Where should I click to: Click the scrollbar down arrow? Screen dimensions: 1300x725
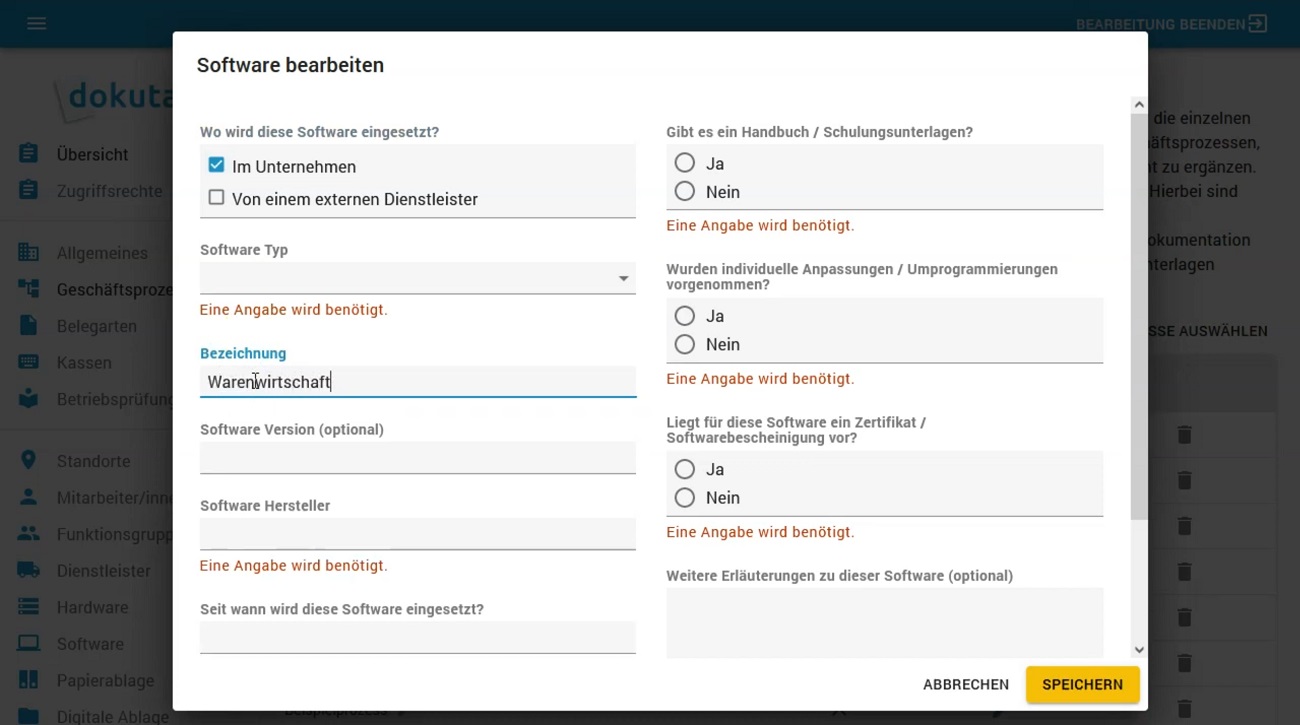[1139, 650]
